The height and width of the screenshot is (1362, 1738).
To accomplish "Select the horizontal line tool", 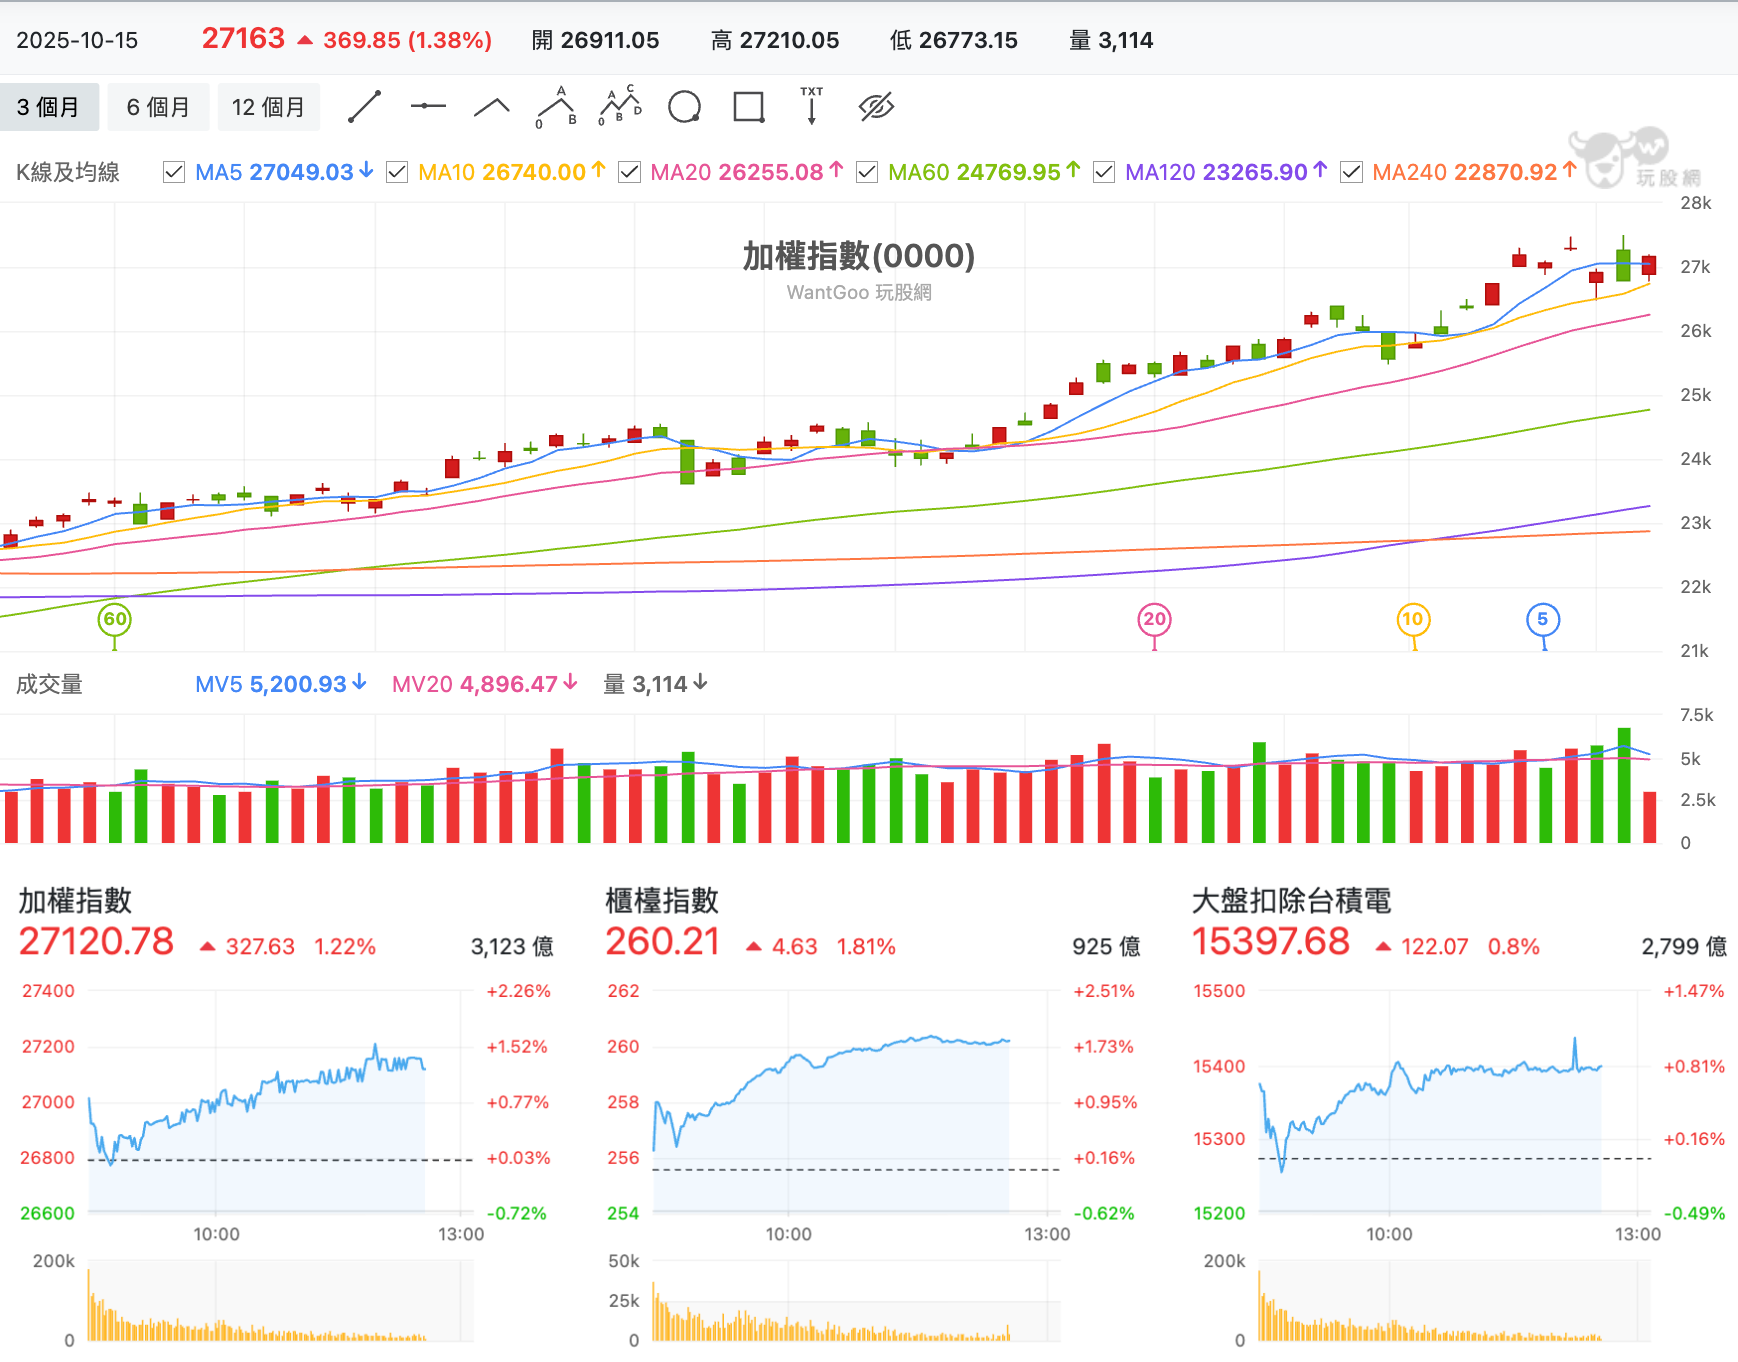I will pos(428,106).
